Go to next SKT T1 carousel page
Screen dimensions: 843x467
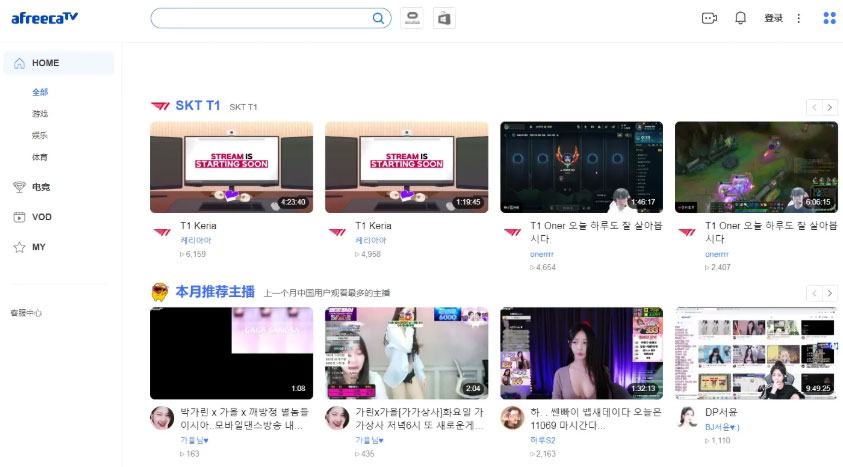click(830, 107)
